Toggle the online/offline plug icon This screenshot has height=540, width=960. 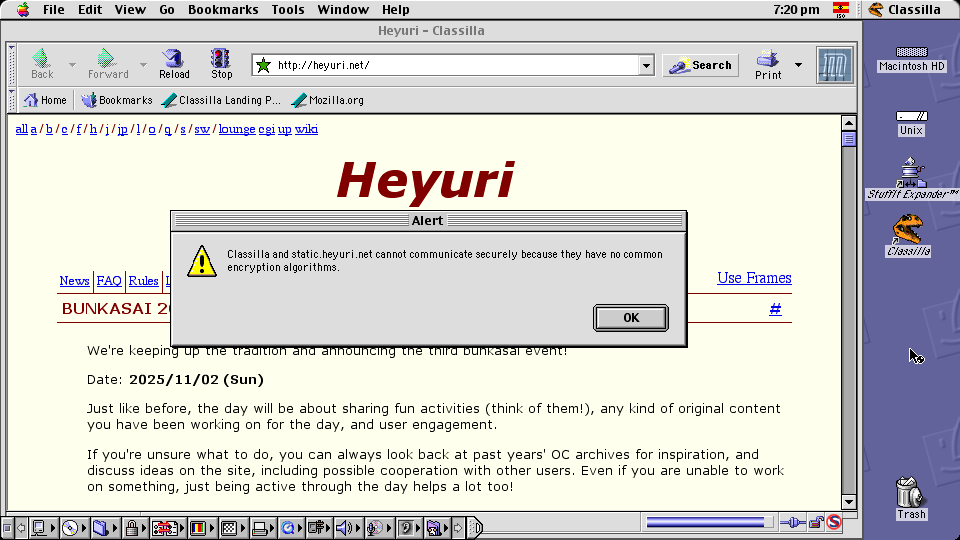[x=792, y=522]
